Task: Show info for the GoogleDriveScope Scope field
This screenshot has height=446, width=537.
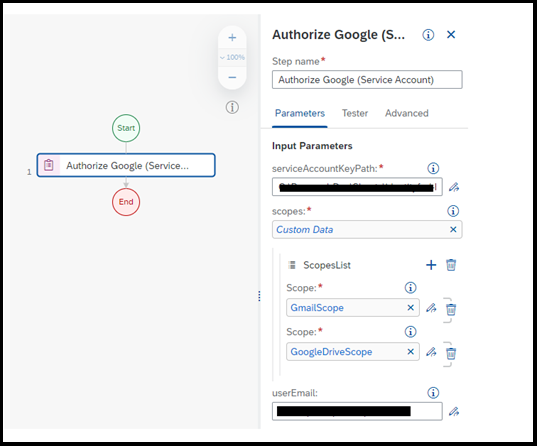Action: click(x=410, y=332)
